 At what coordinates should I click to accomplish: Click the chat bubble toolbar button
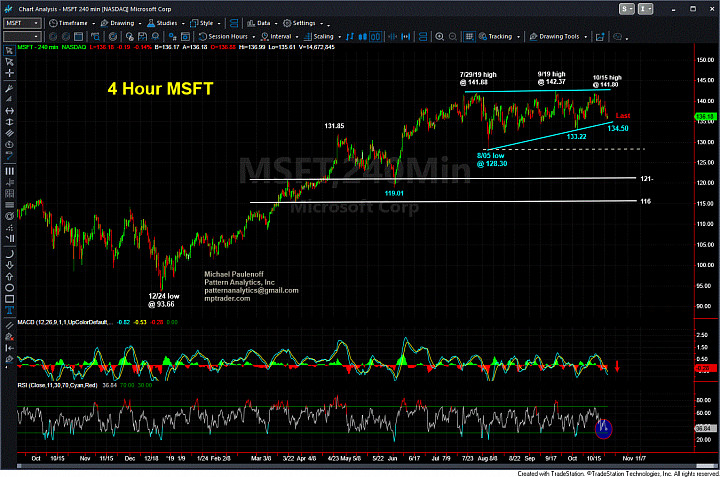[x=618, y=37]
